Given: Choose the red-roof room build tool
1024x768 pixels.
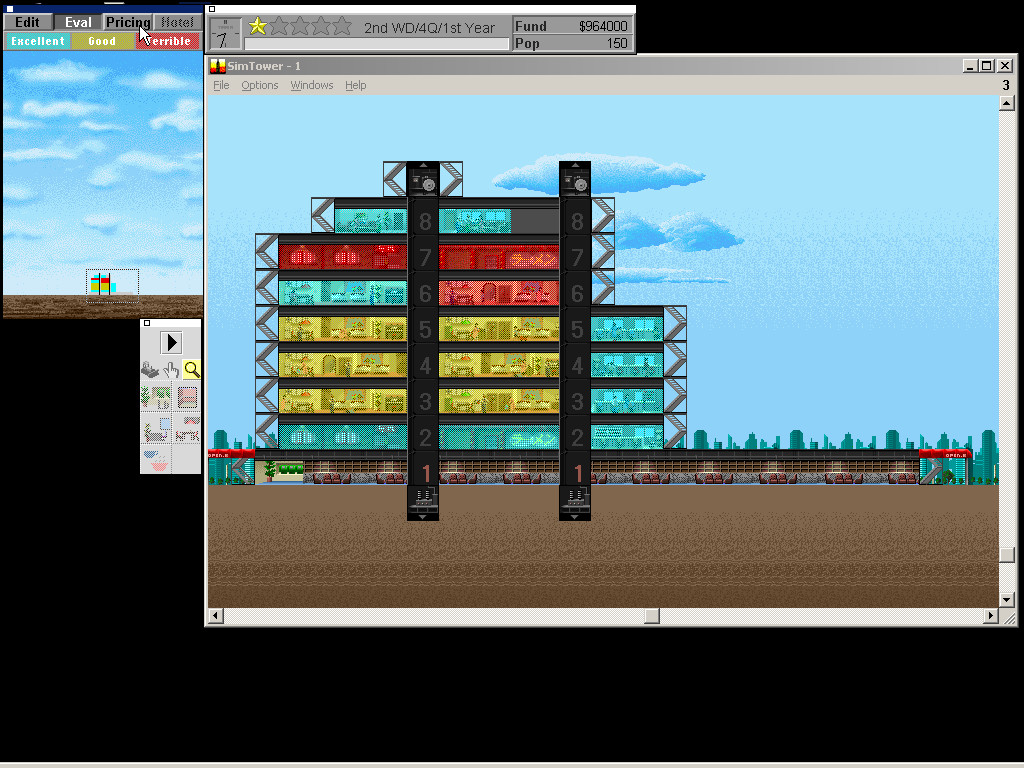Looking at the screenshot, I should [x=187, y=429].
